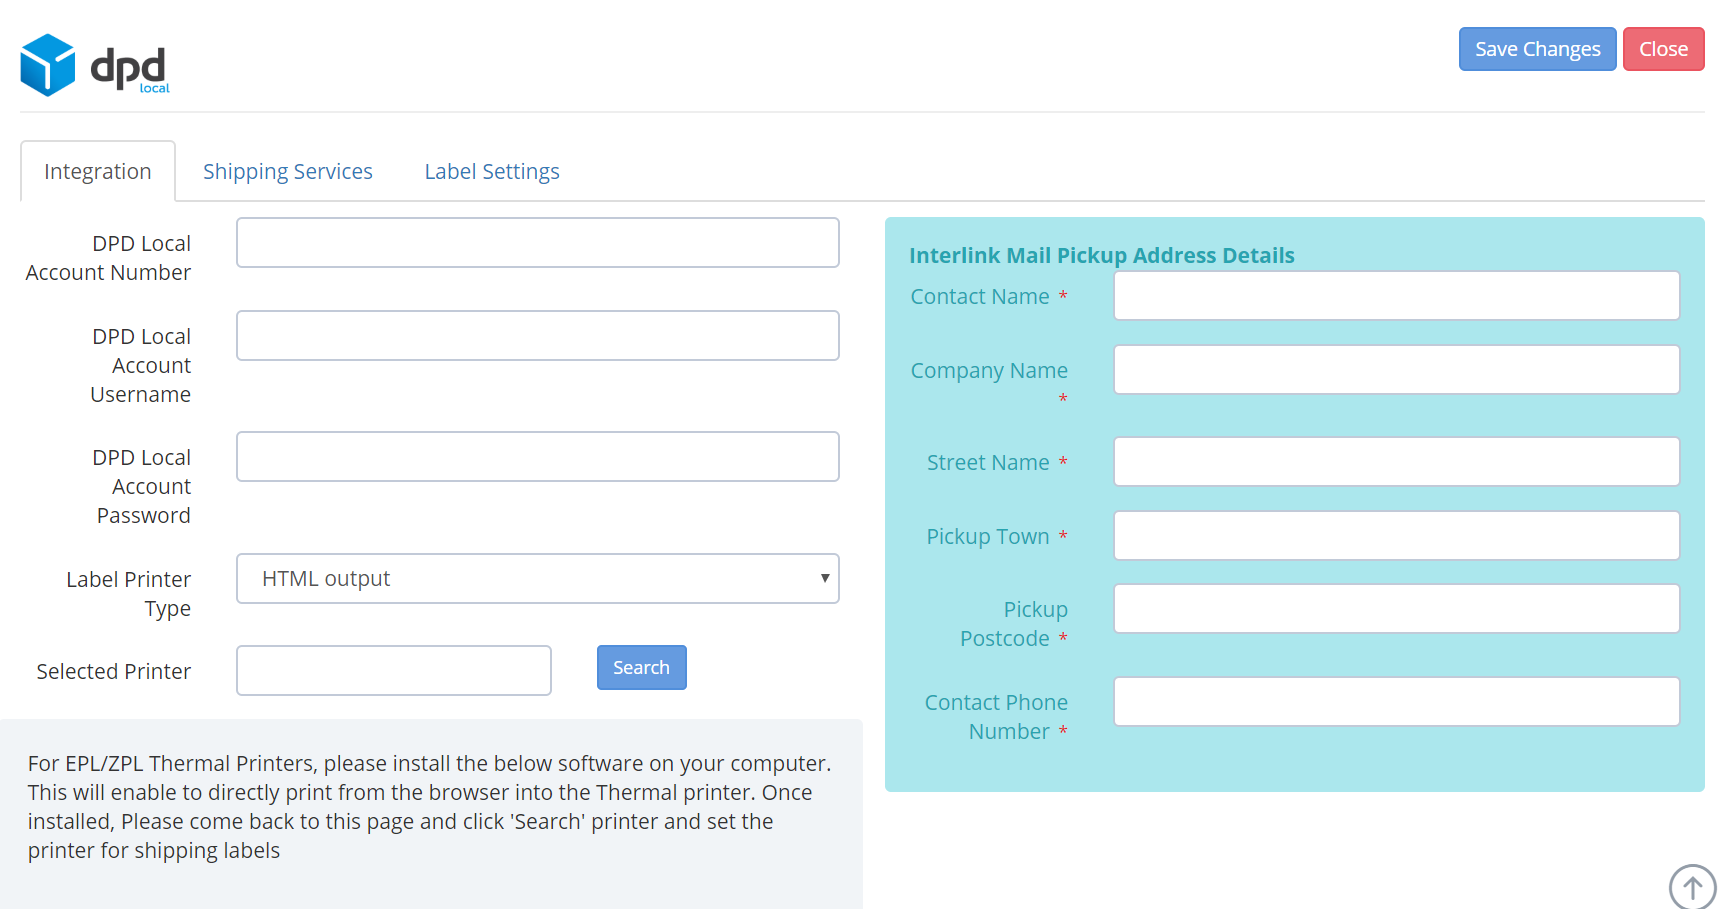Click the Company Name input field
The image size is (1721, 909).
1397,369
